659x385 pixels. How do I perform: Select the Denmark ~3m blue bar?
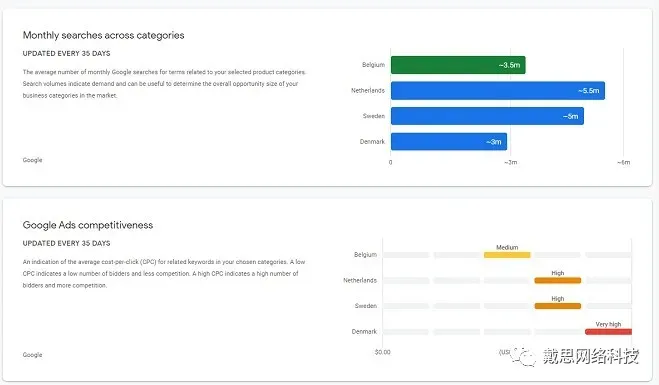449,142
